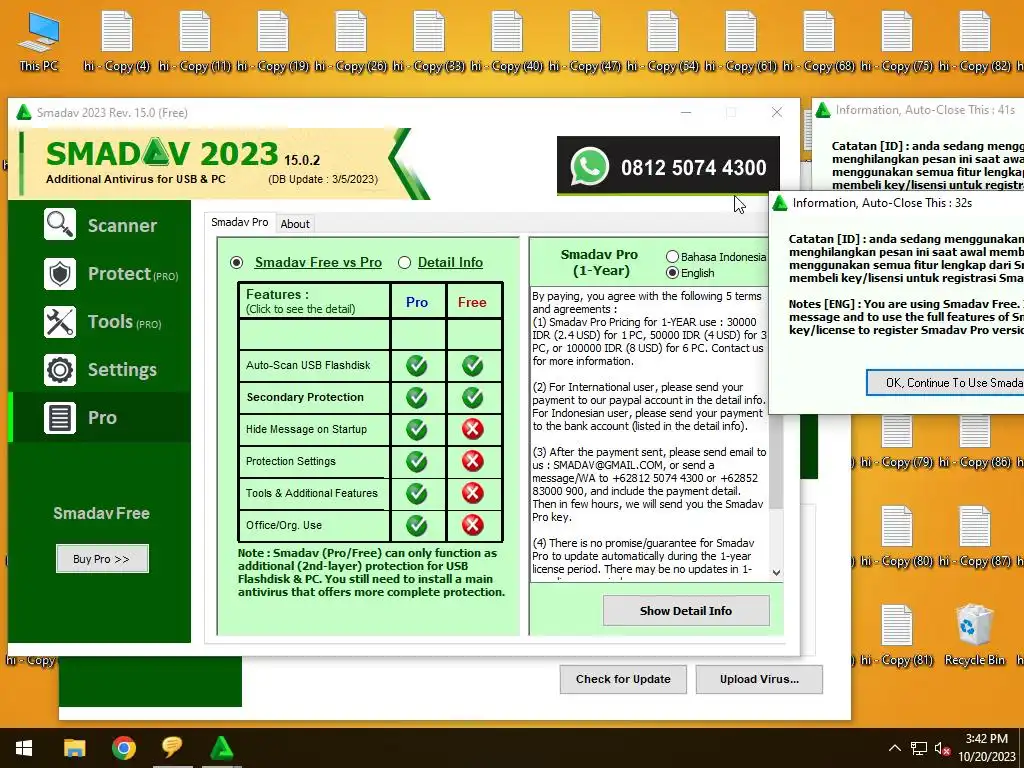Viewport: 1024px width, 768px height.
Task: Open File Explorer from the taskbar
Action: [74, 748]
